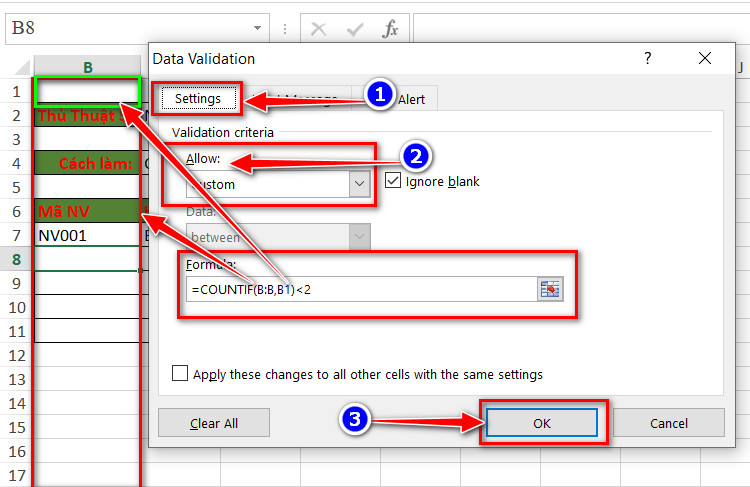The image size is (750, 487).
Task: Click the Select All corner triangle of sheet
Action: (x=22, y=68)
